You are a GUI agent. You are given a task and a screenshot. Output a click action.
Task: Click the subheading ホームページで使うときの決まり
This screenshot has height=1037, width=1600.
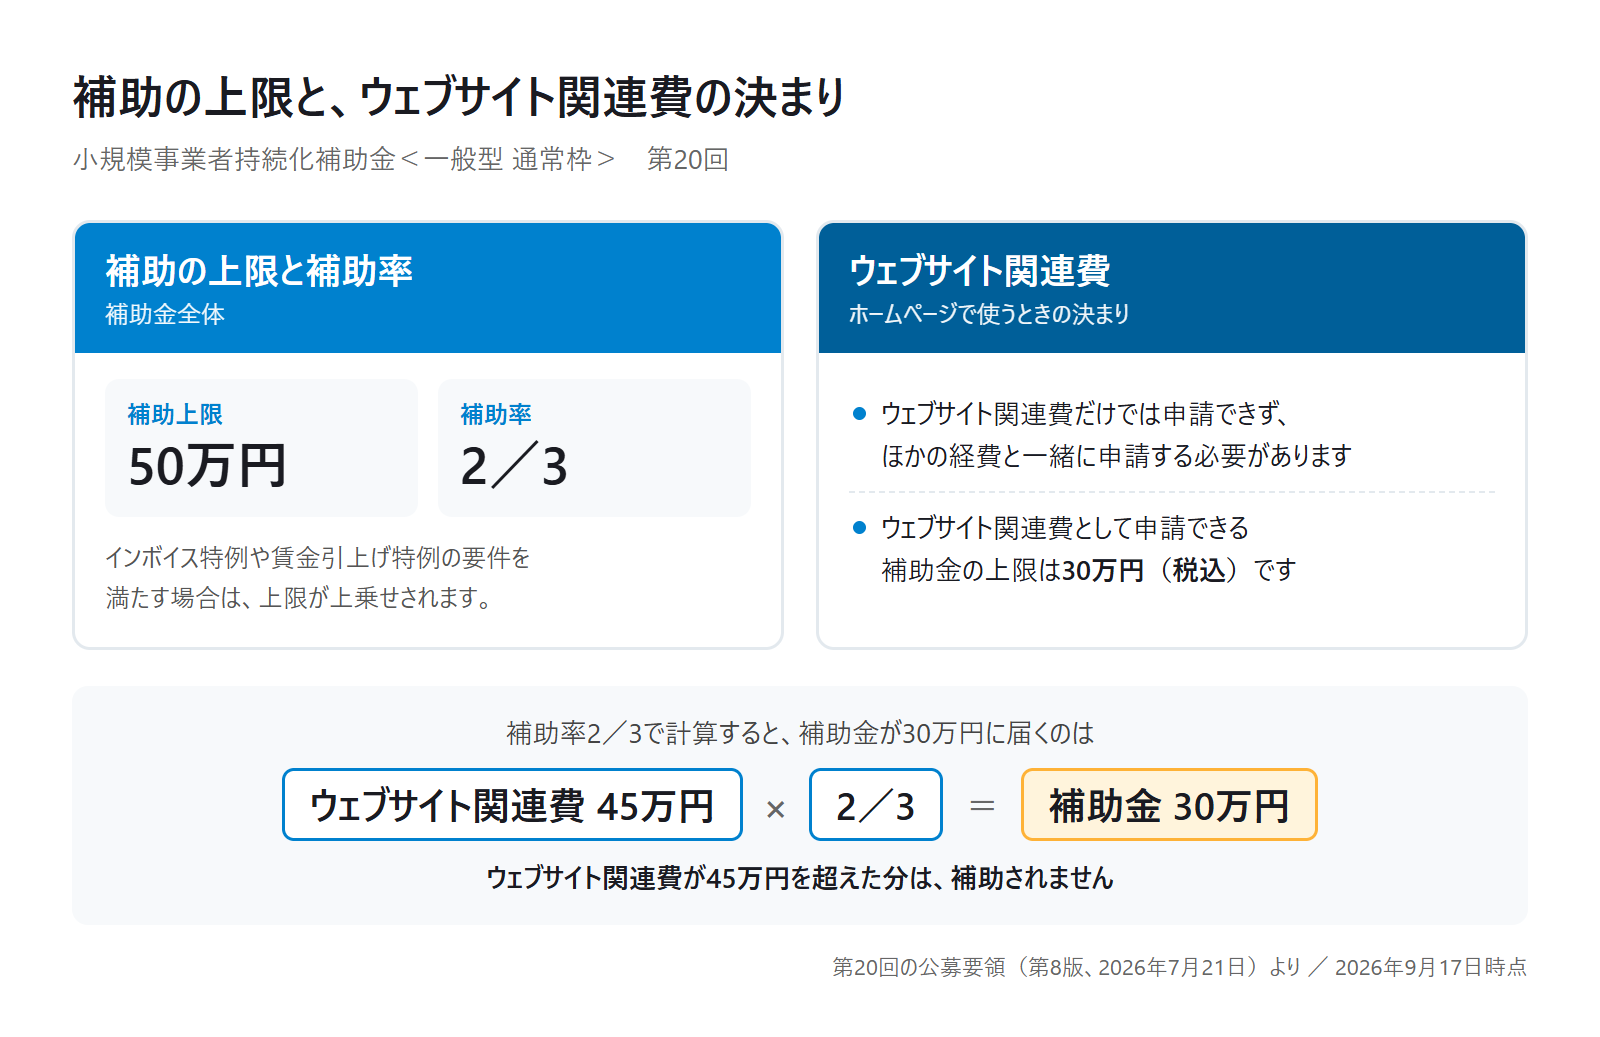tap(989, 314)
